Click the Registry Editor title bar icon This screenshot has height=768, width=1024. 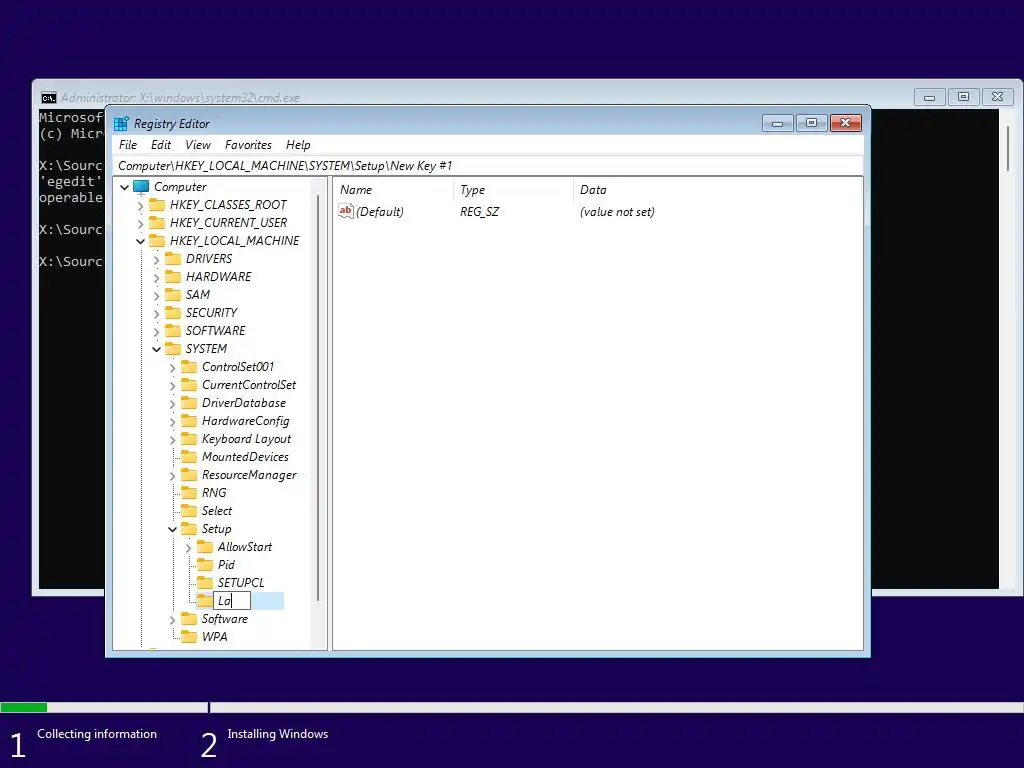point(121,123)
